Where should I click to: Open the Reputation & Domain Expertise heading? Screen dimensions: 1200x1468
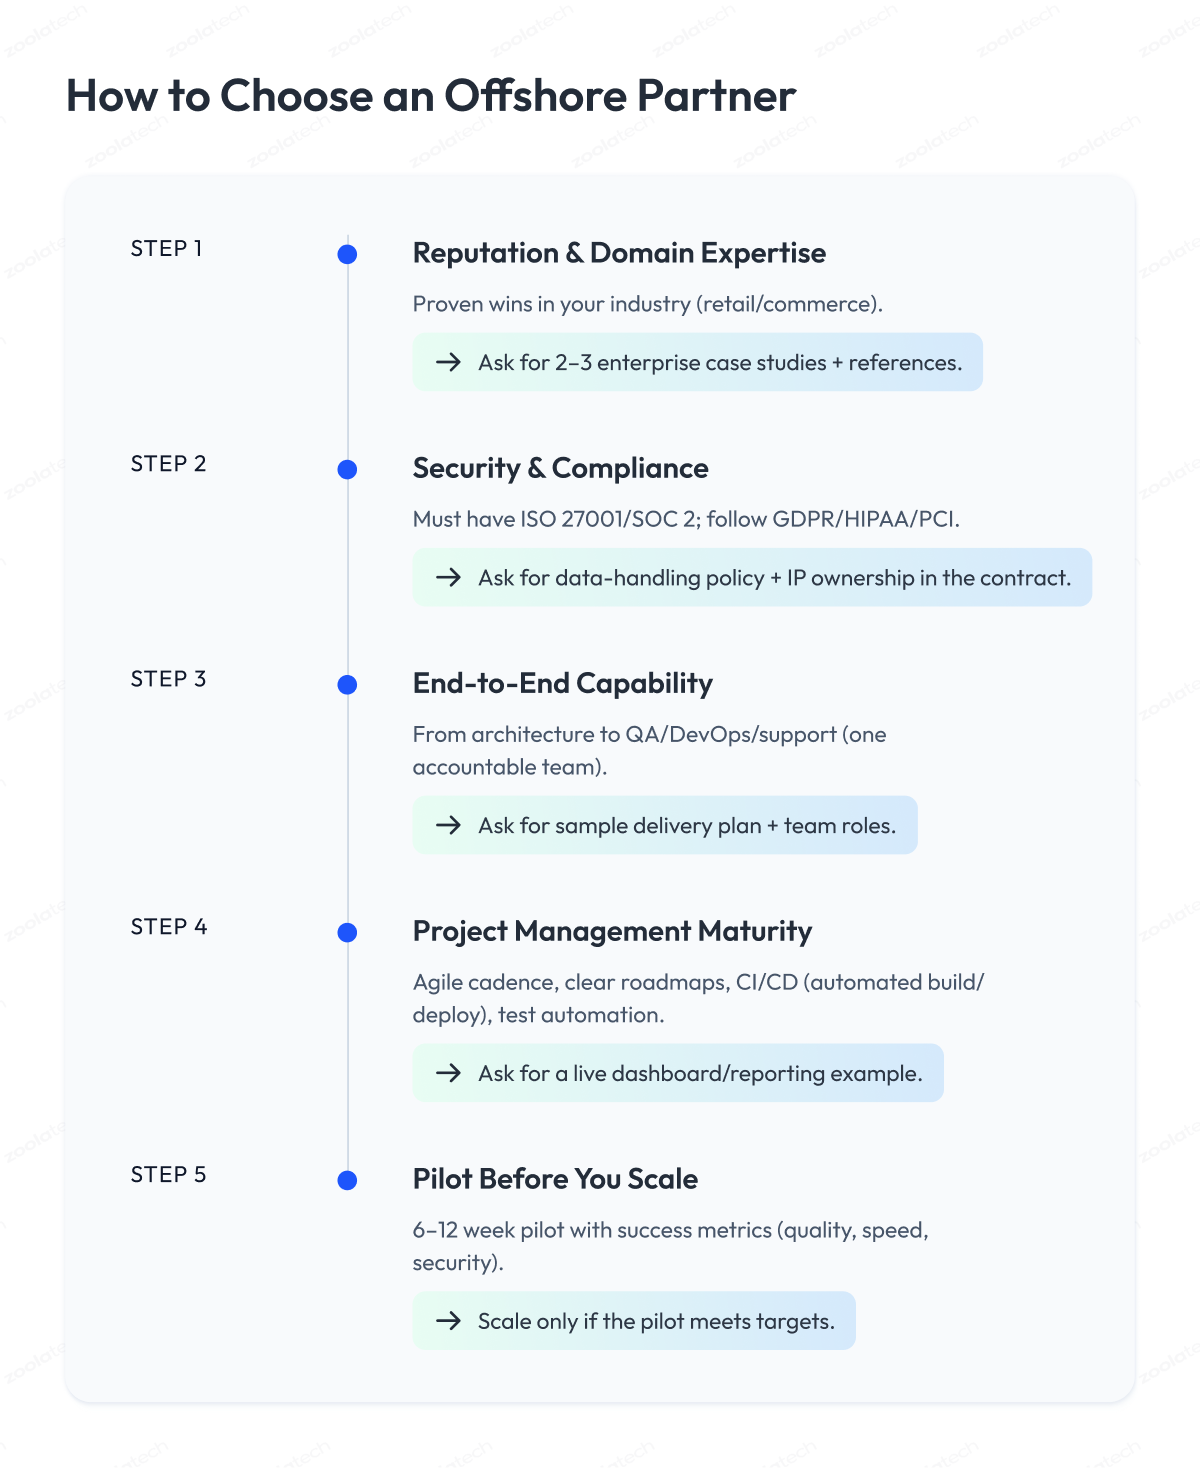click(x=619, y=253)
